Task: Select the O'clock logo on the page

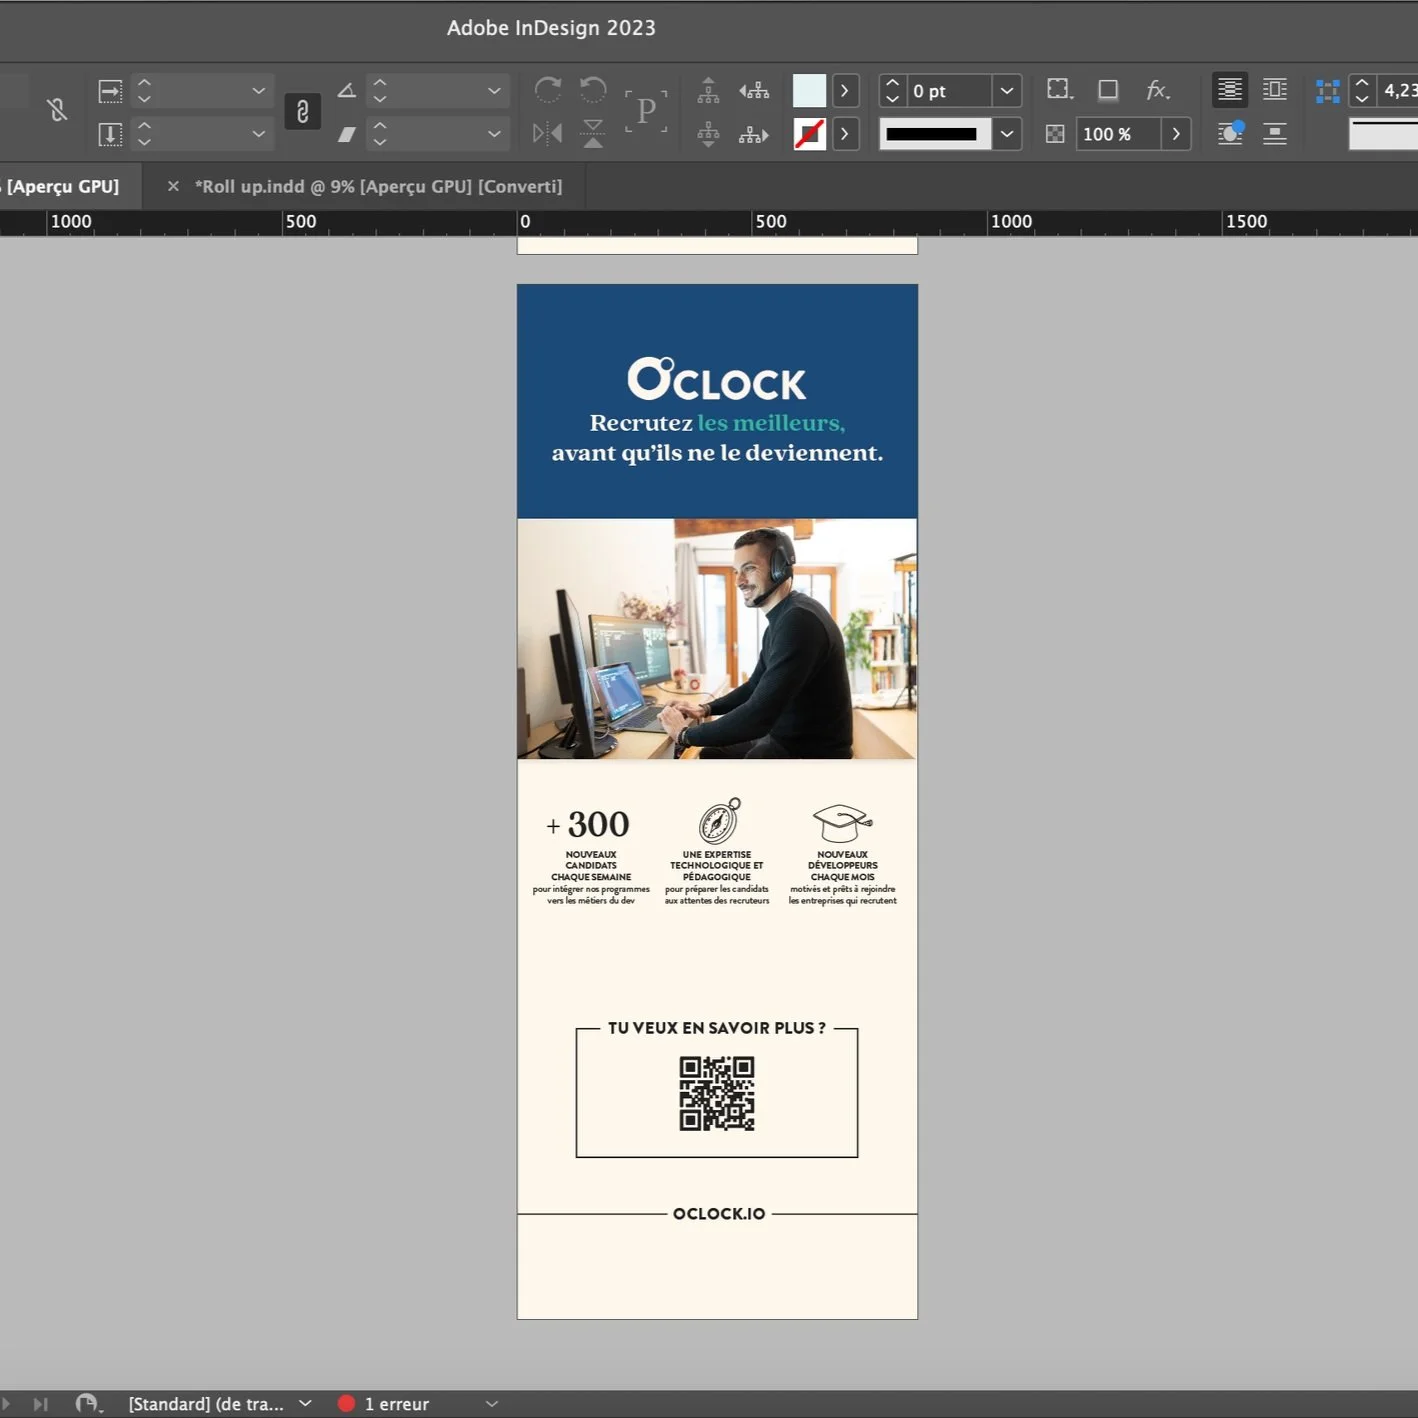Action: point(717,379)
